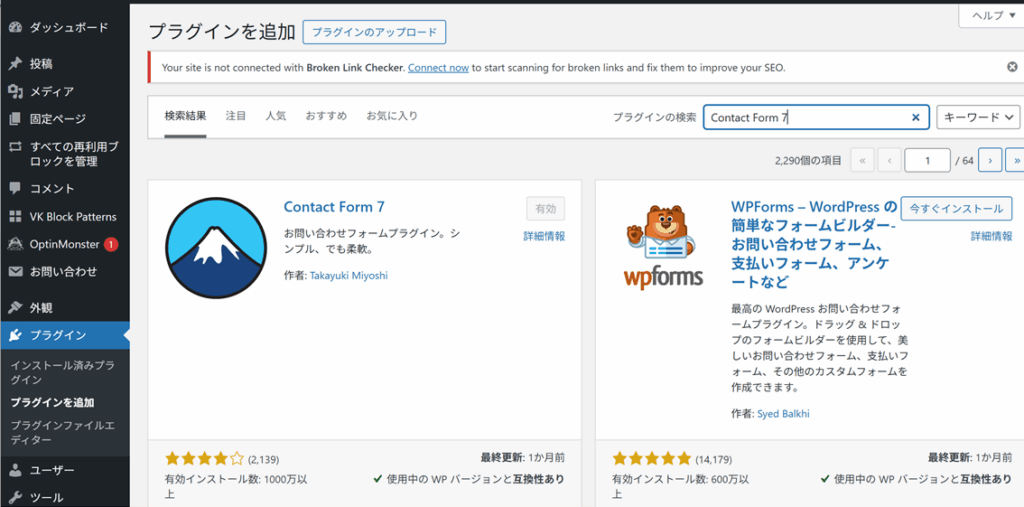
Task: Open the WPForms plugin title link
Action: click(814, 244)
